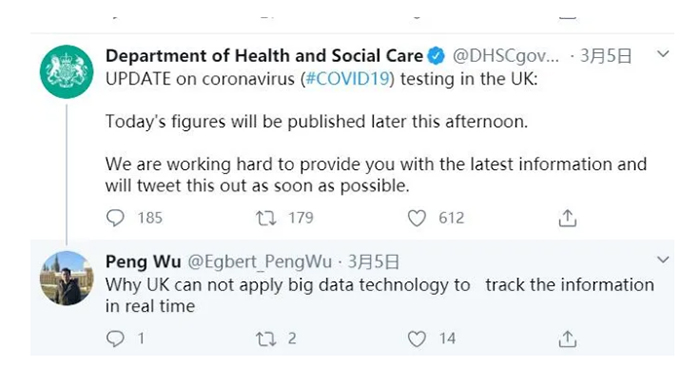Retweet the Department of Health coronavirus update
The width and height of the screenshot is (700, 387).
(266, 218)
